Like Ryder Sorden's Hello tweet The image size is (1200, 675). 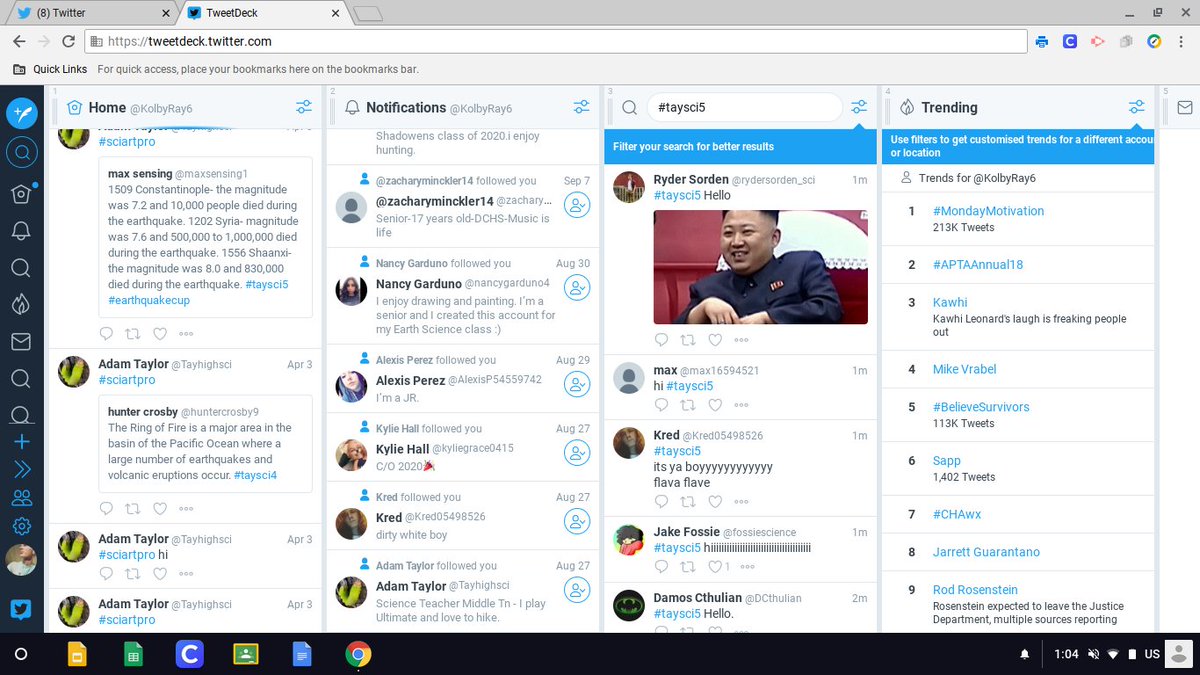tap(714, 340)
